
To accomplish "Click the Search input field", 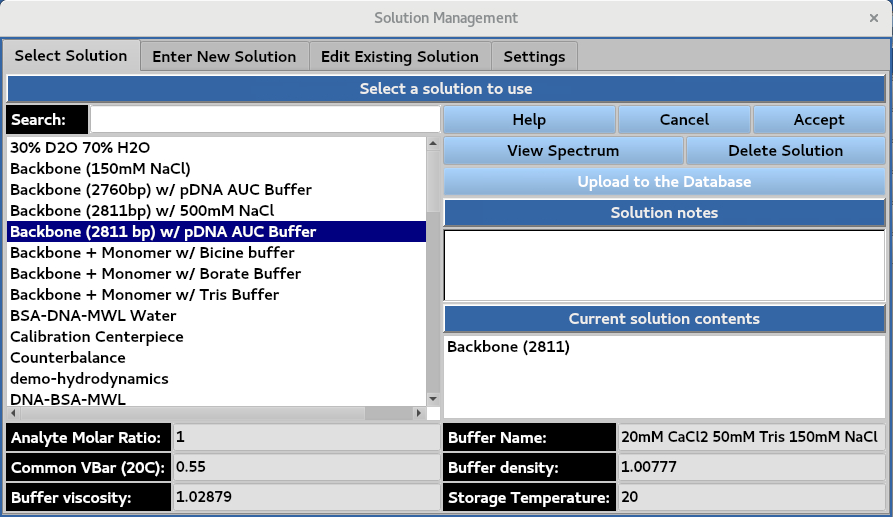I will (x=265, y=120).
